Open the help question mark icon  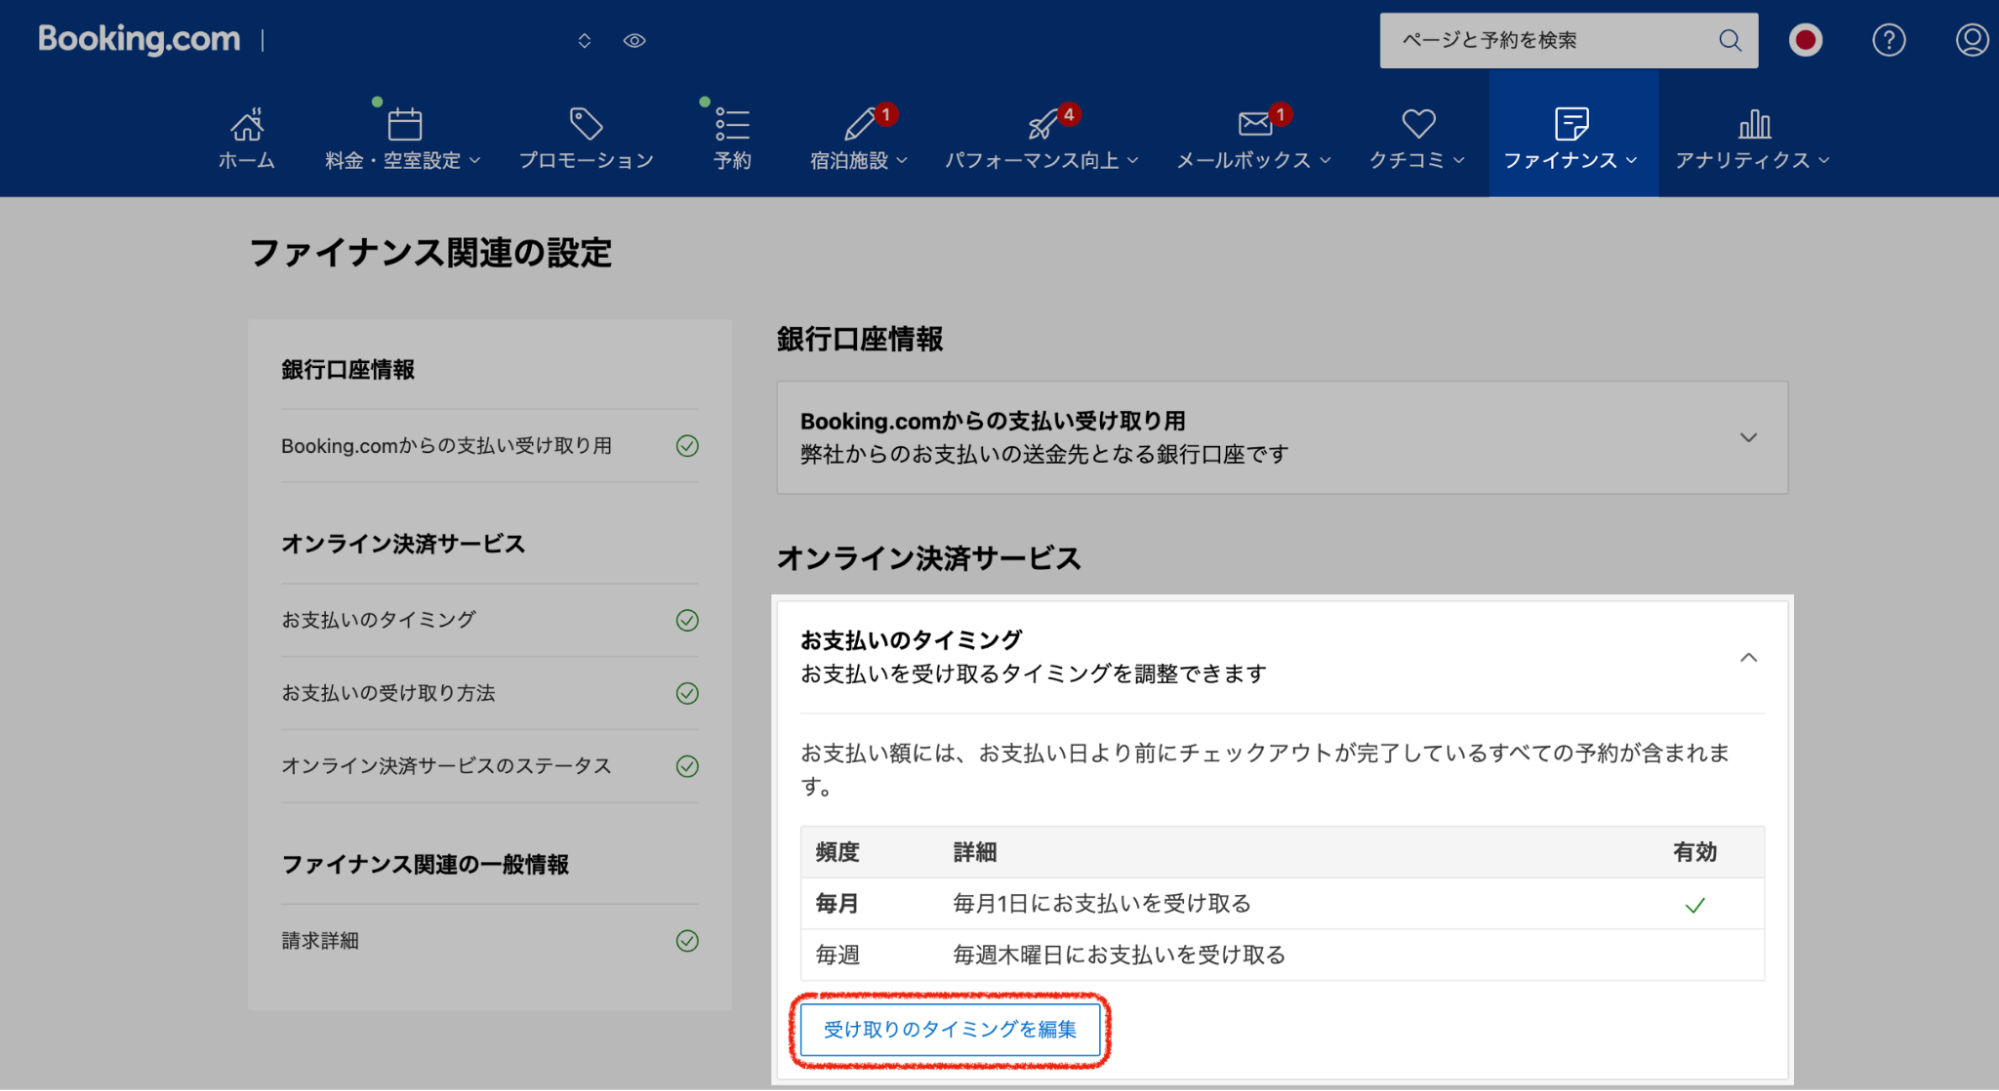tap(1888, 40)
